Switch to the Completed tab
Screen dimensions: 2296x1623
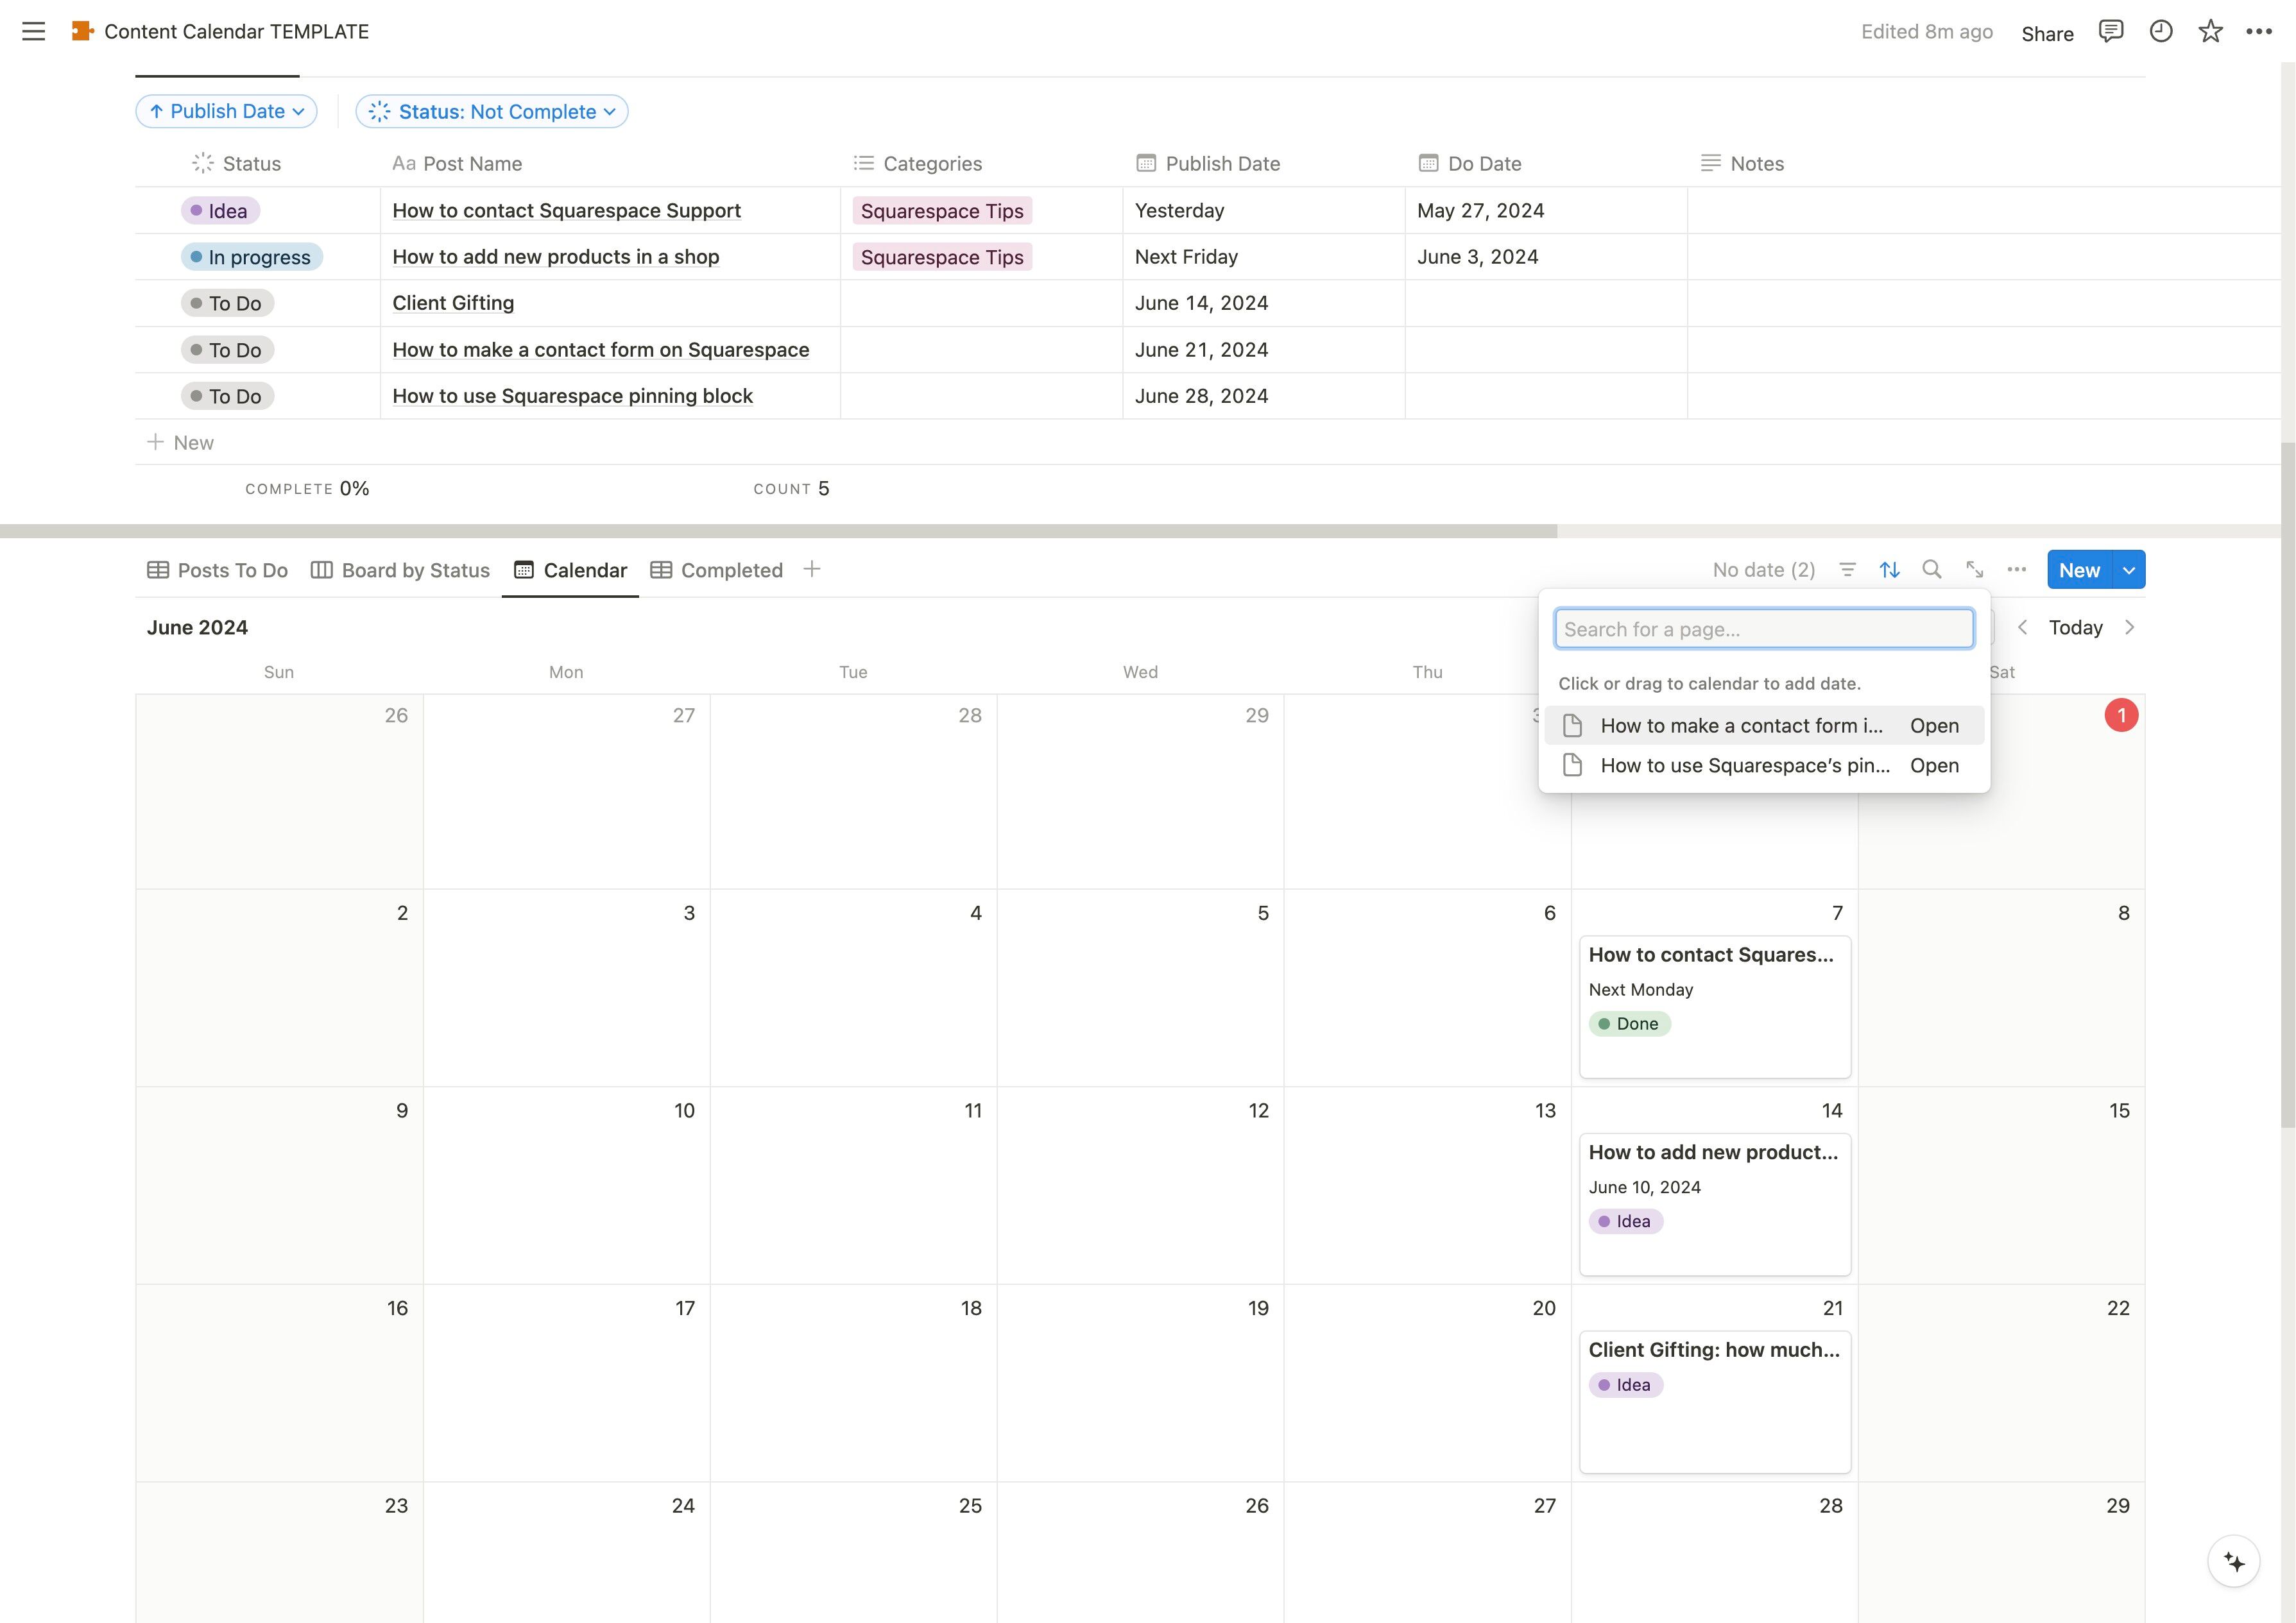point(716,570)
